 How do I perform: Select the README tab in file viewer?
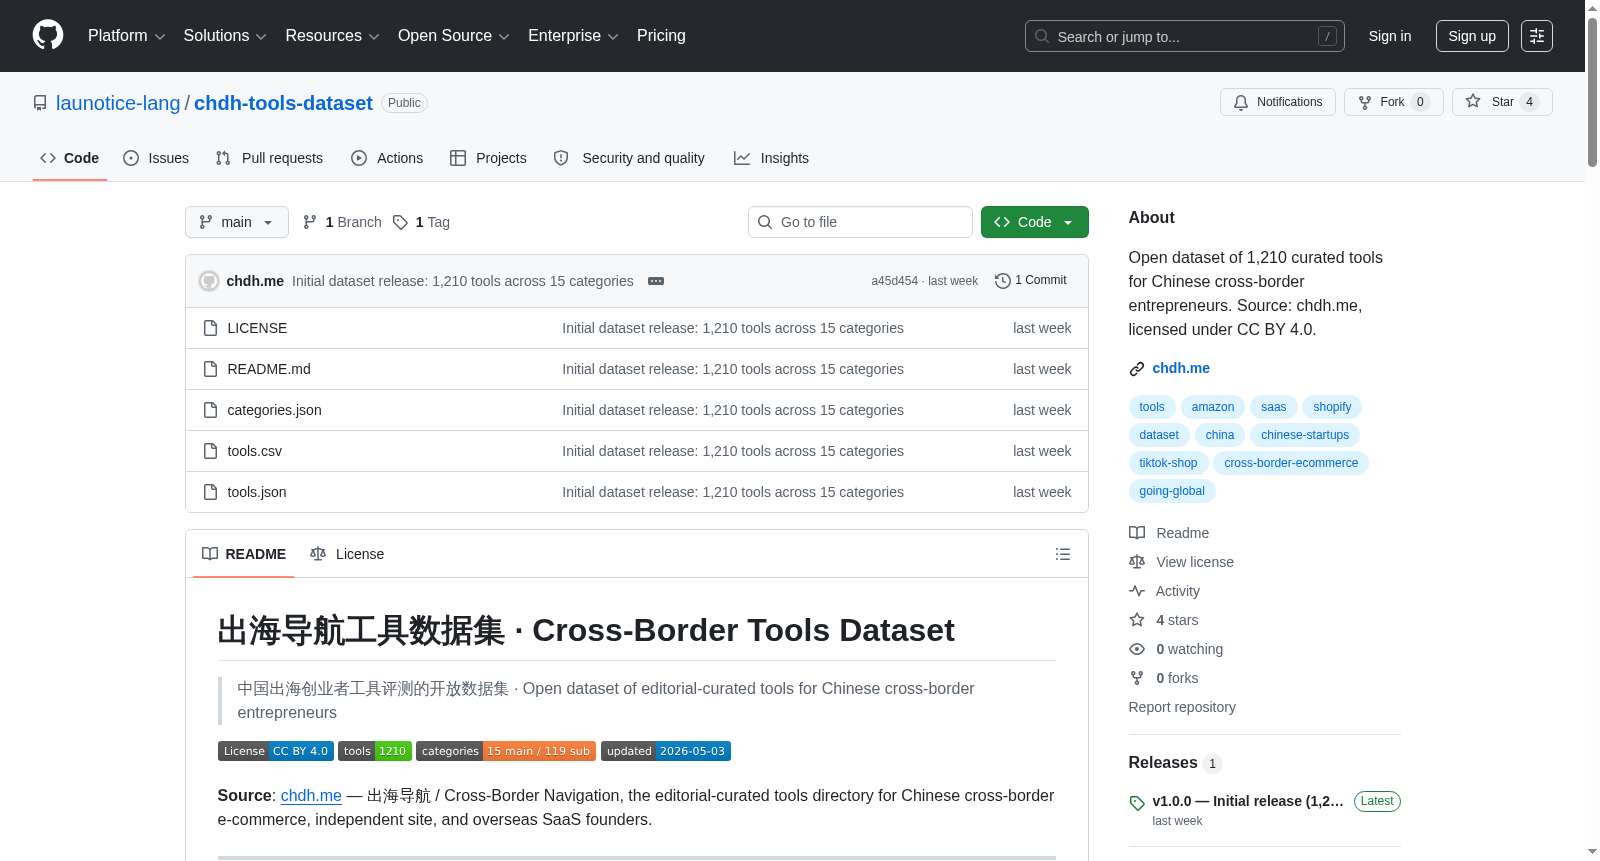point(244,554)
